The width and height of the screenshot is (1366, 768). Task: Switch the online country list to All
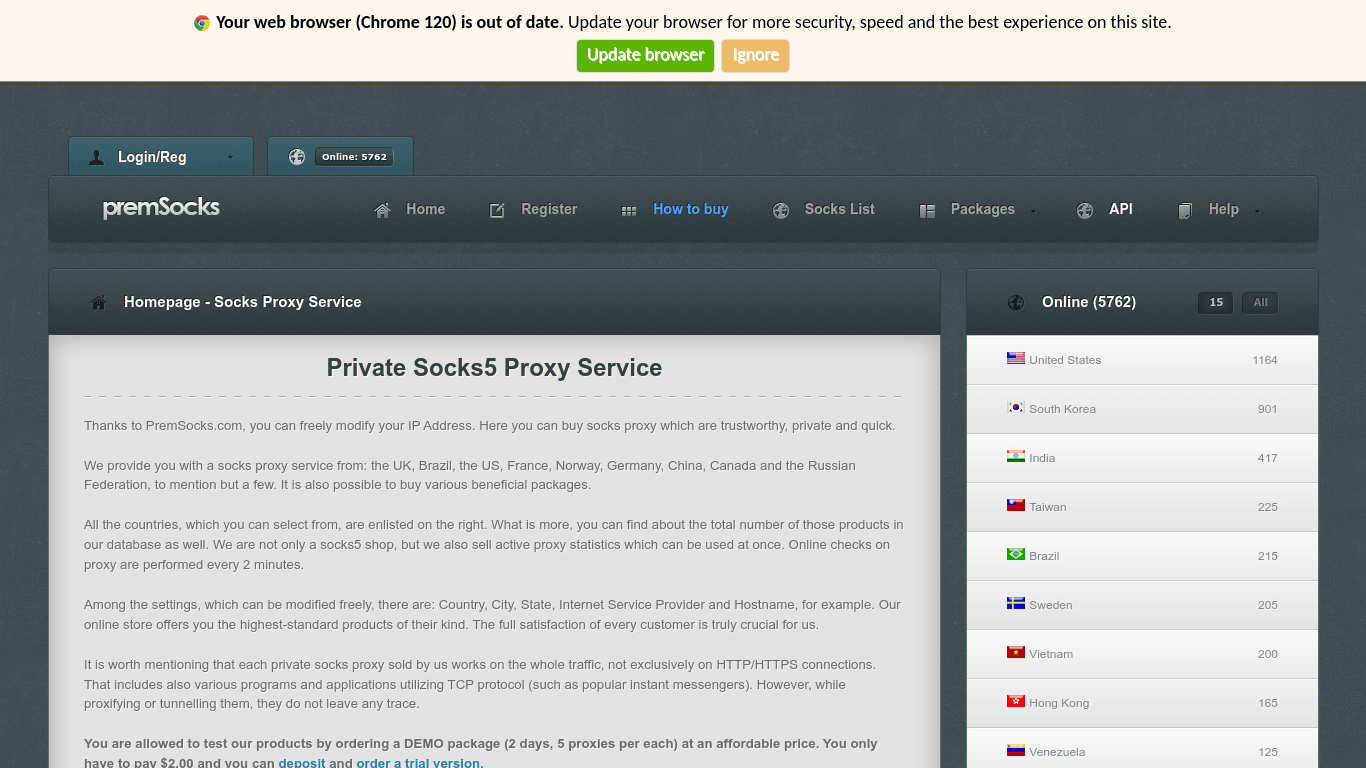[1259, 302]
